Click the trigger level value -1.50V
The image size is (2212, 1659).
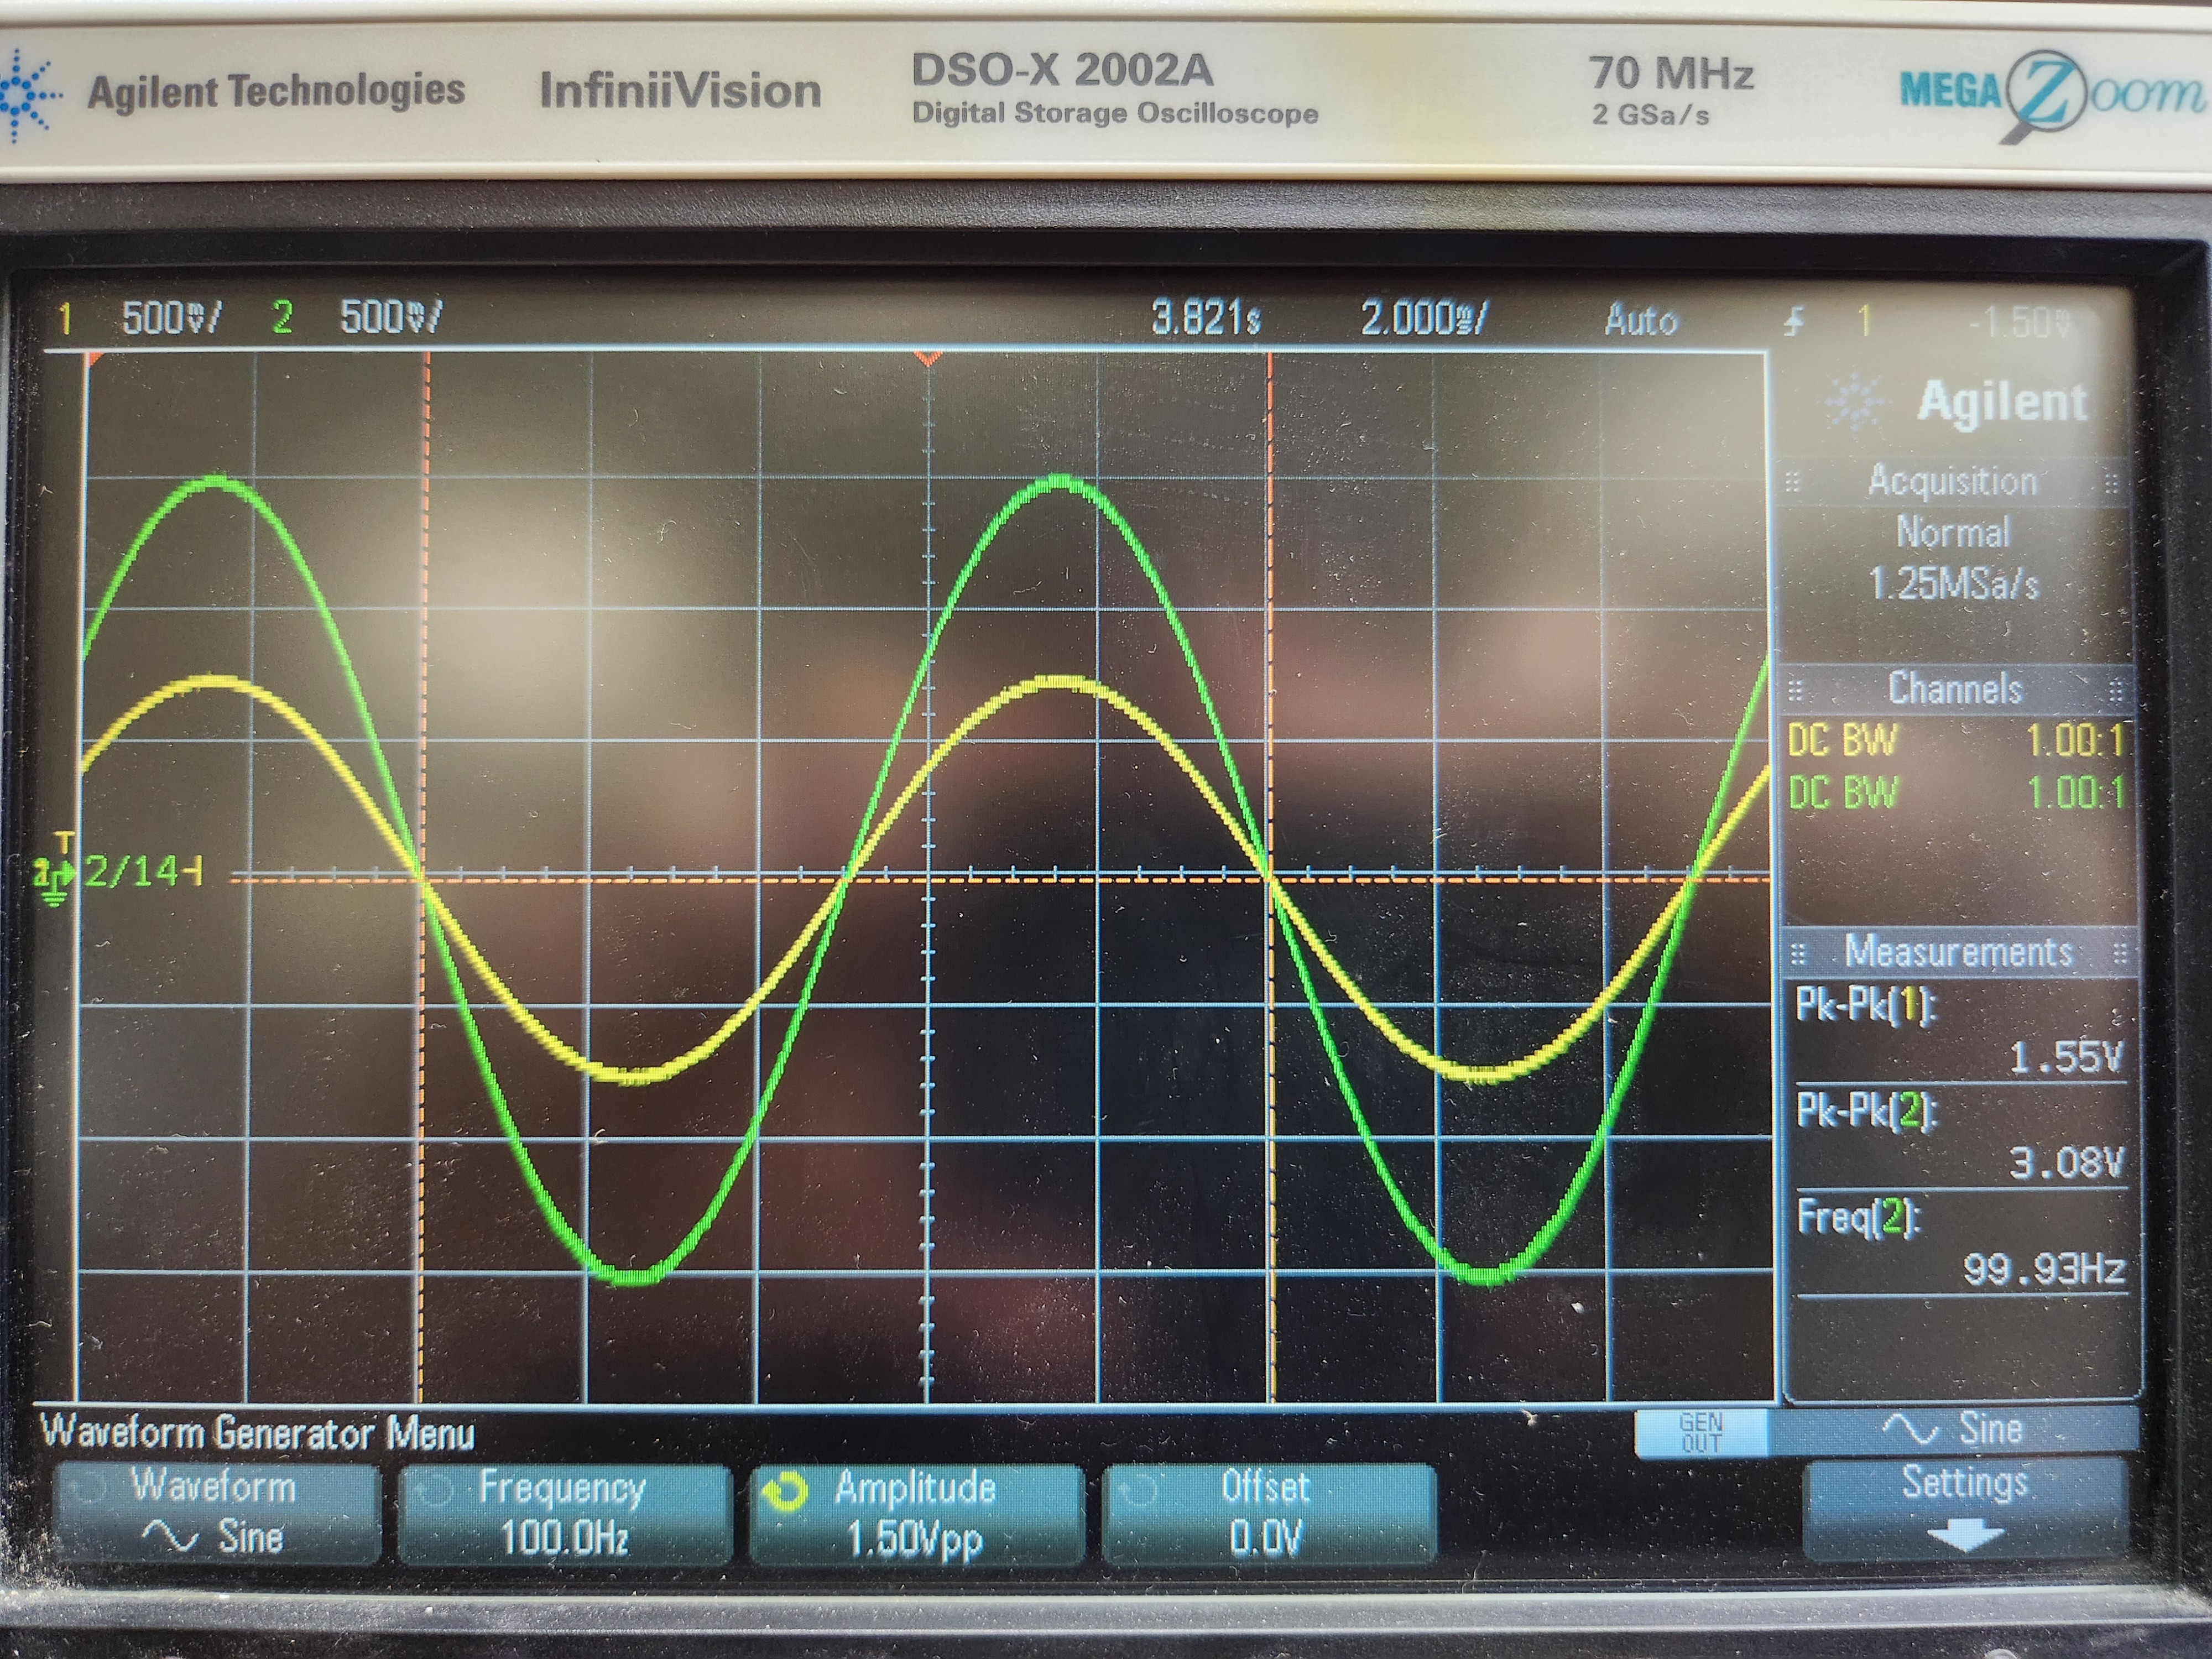pyautogui.click(x=2019, y=322)
